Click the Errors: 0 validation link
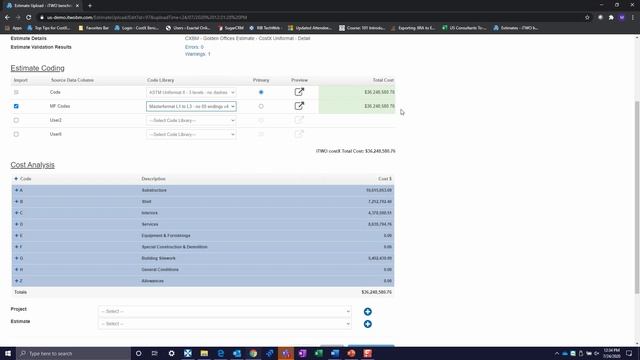The image size is (640, 360). [194, 47]
